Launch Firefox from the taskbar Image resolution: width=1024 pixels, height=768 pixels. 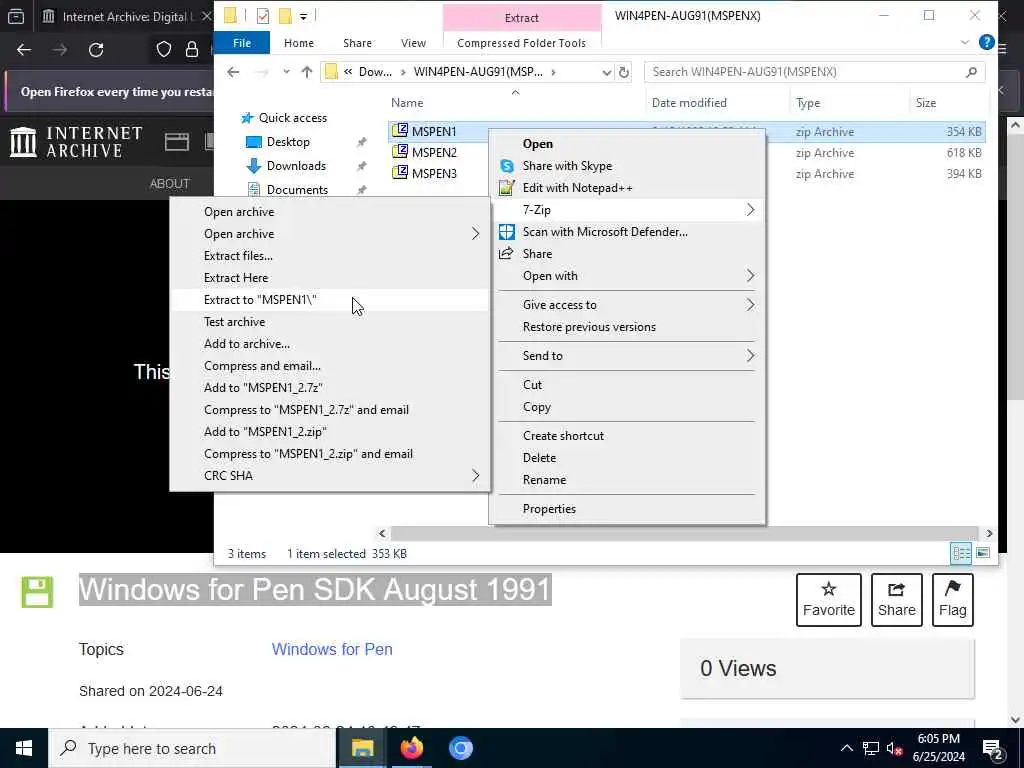tap(411, 748)
